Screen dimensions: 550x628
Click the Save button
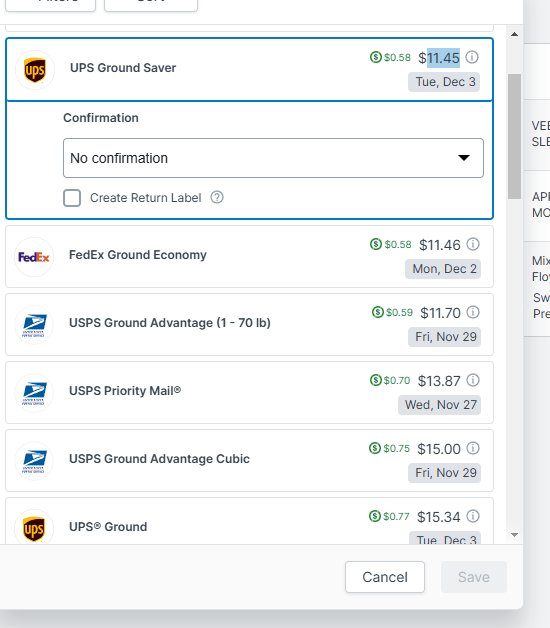pos(474,577)
